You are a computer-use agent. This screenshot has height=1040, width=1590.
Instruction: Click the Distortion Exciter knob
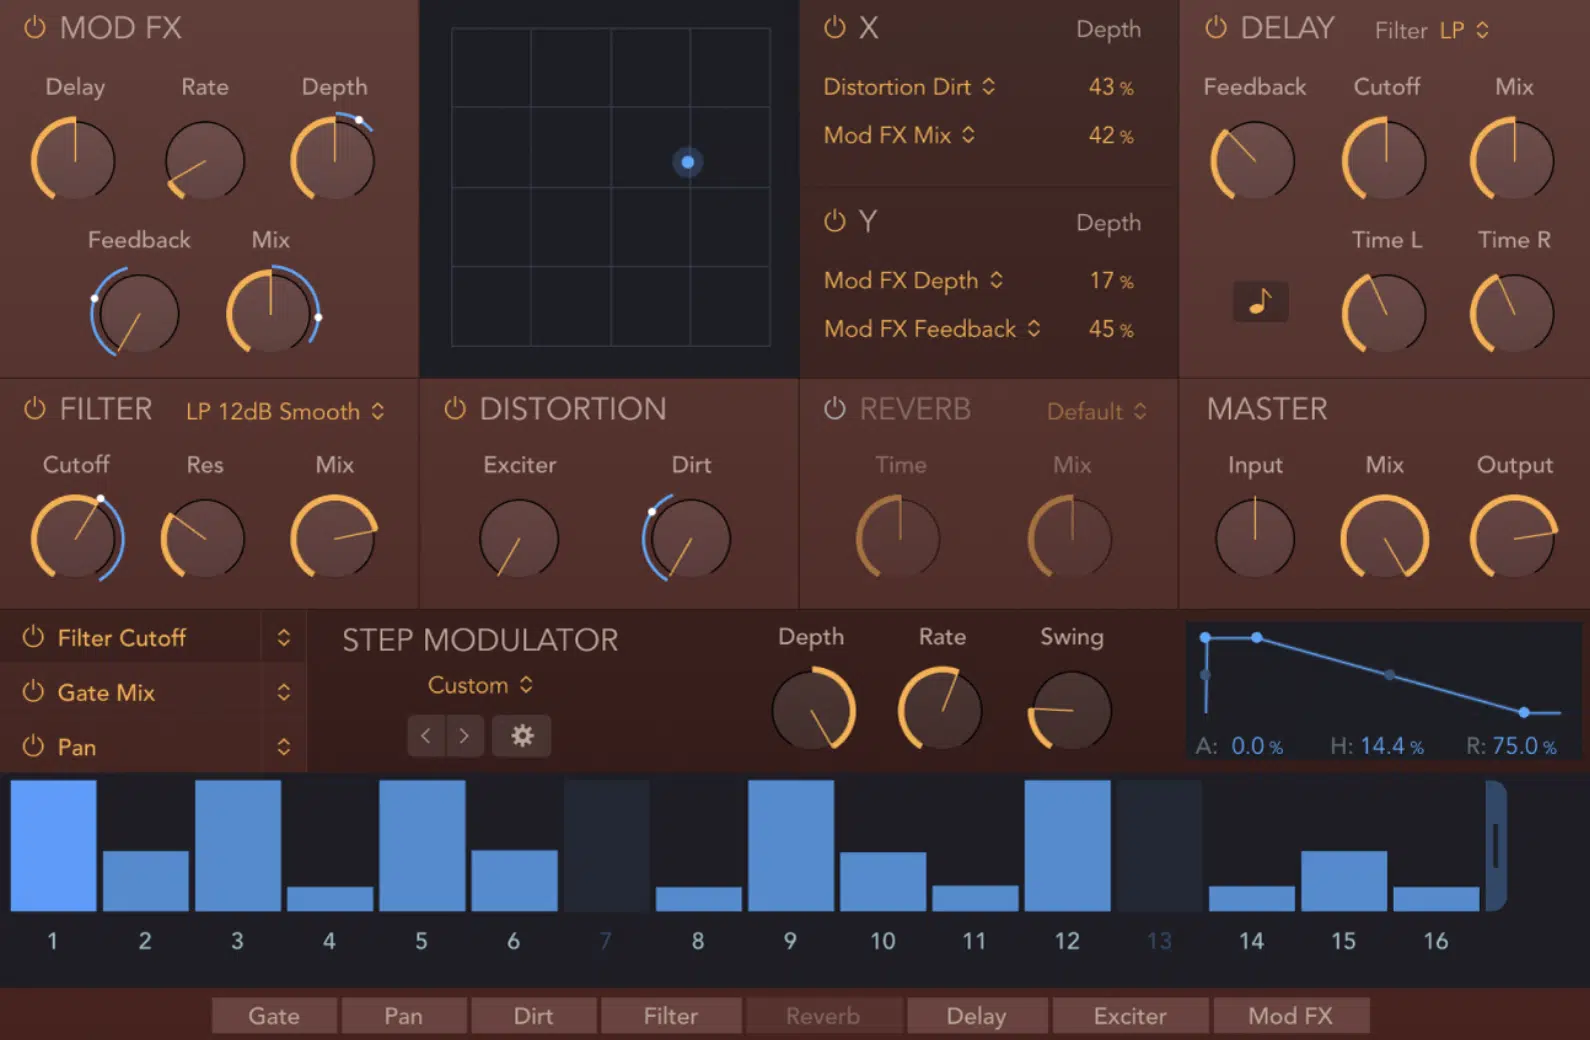(x=519, y=538)
